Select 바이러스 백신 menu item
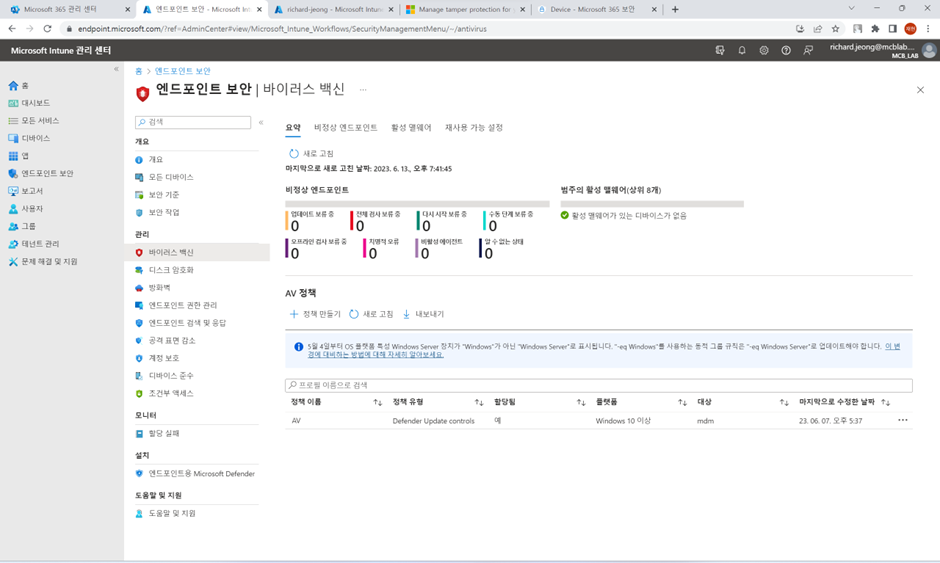 [x=197, y=252]
